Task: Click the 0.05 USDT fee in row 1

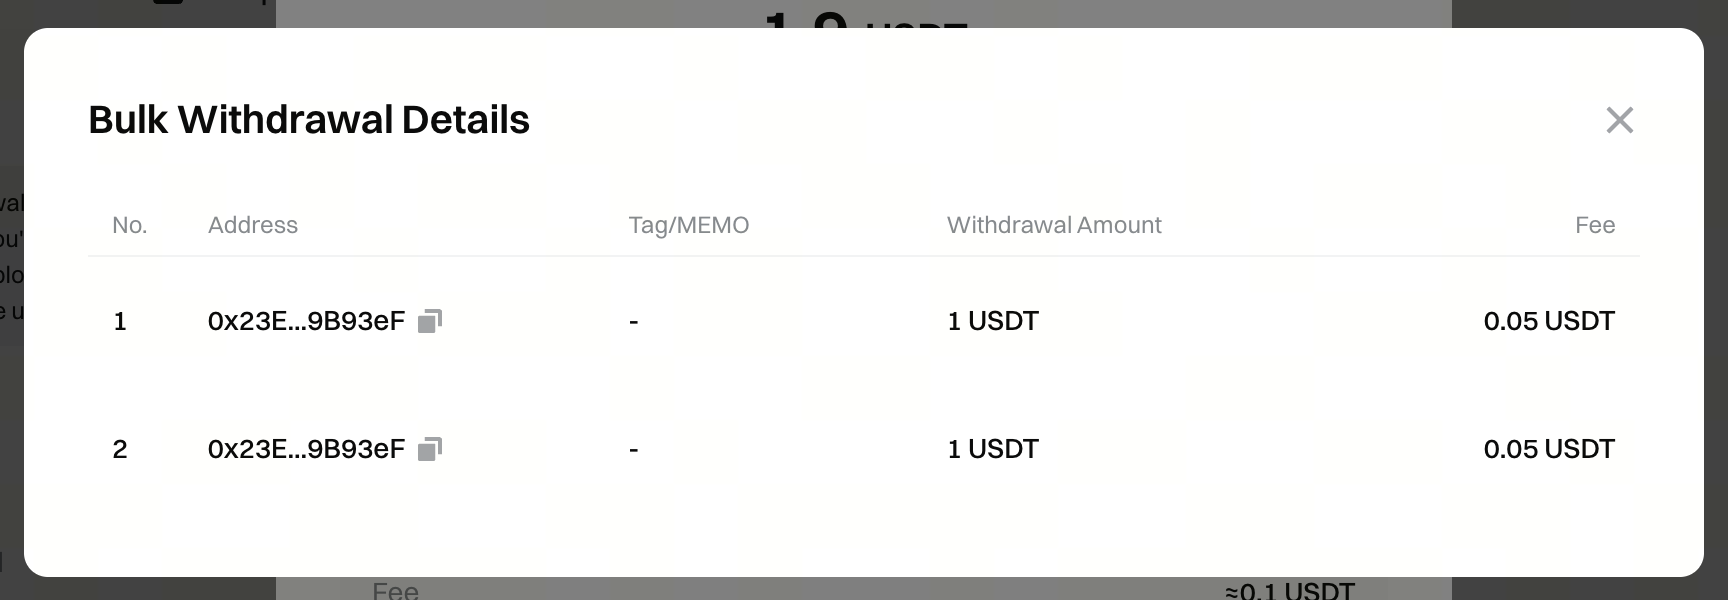Action: coord(1549,321)
